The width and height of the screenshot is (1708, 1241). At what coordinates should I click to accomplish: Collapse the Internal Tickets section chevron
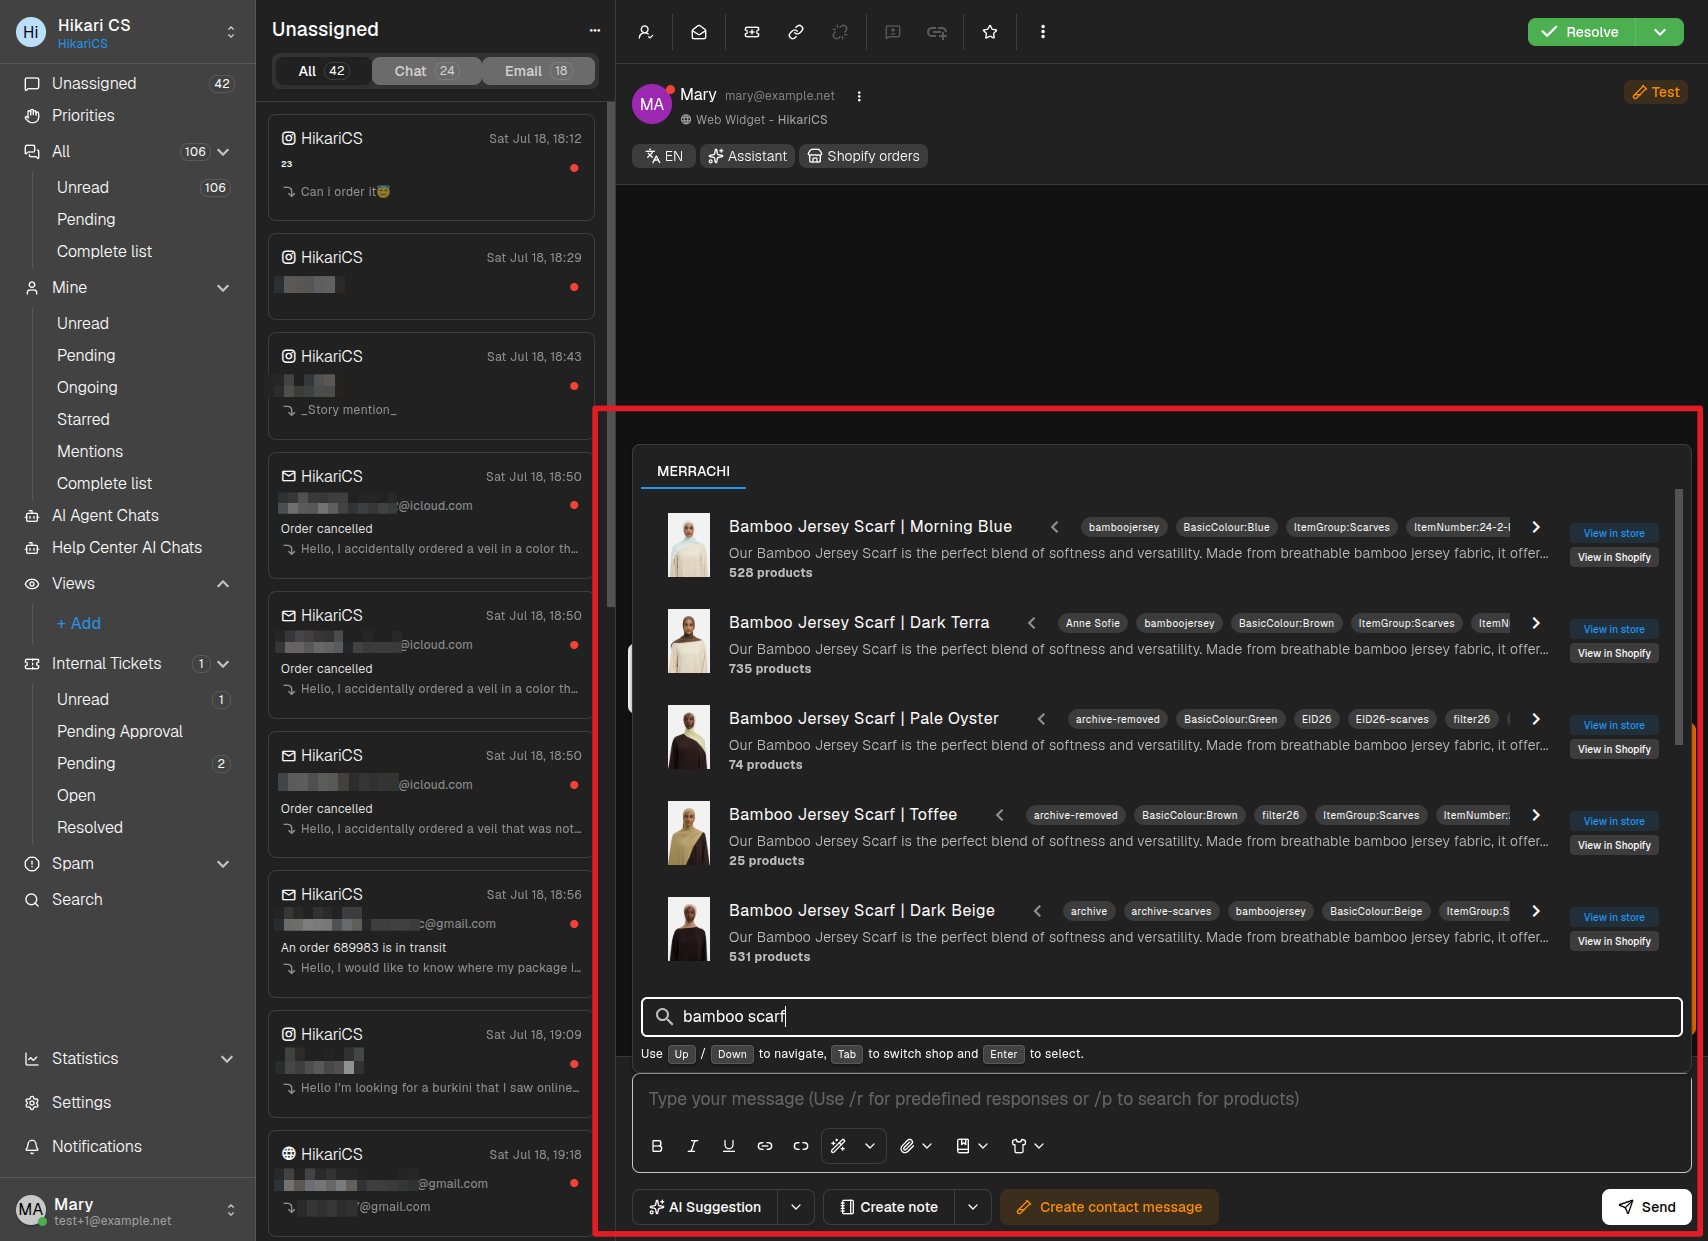(x=223, y=664)
